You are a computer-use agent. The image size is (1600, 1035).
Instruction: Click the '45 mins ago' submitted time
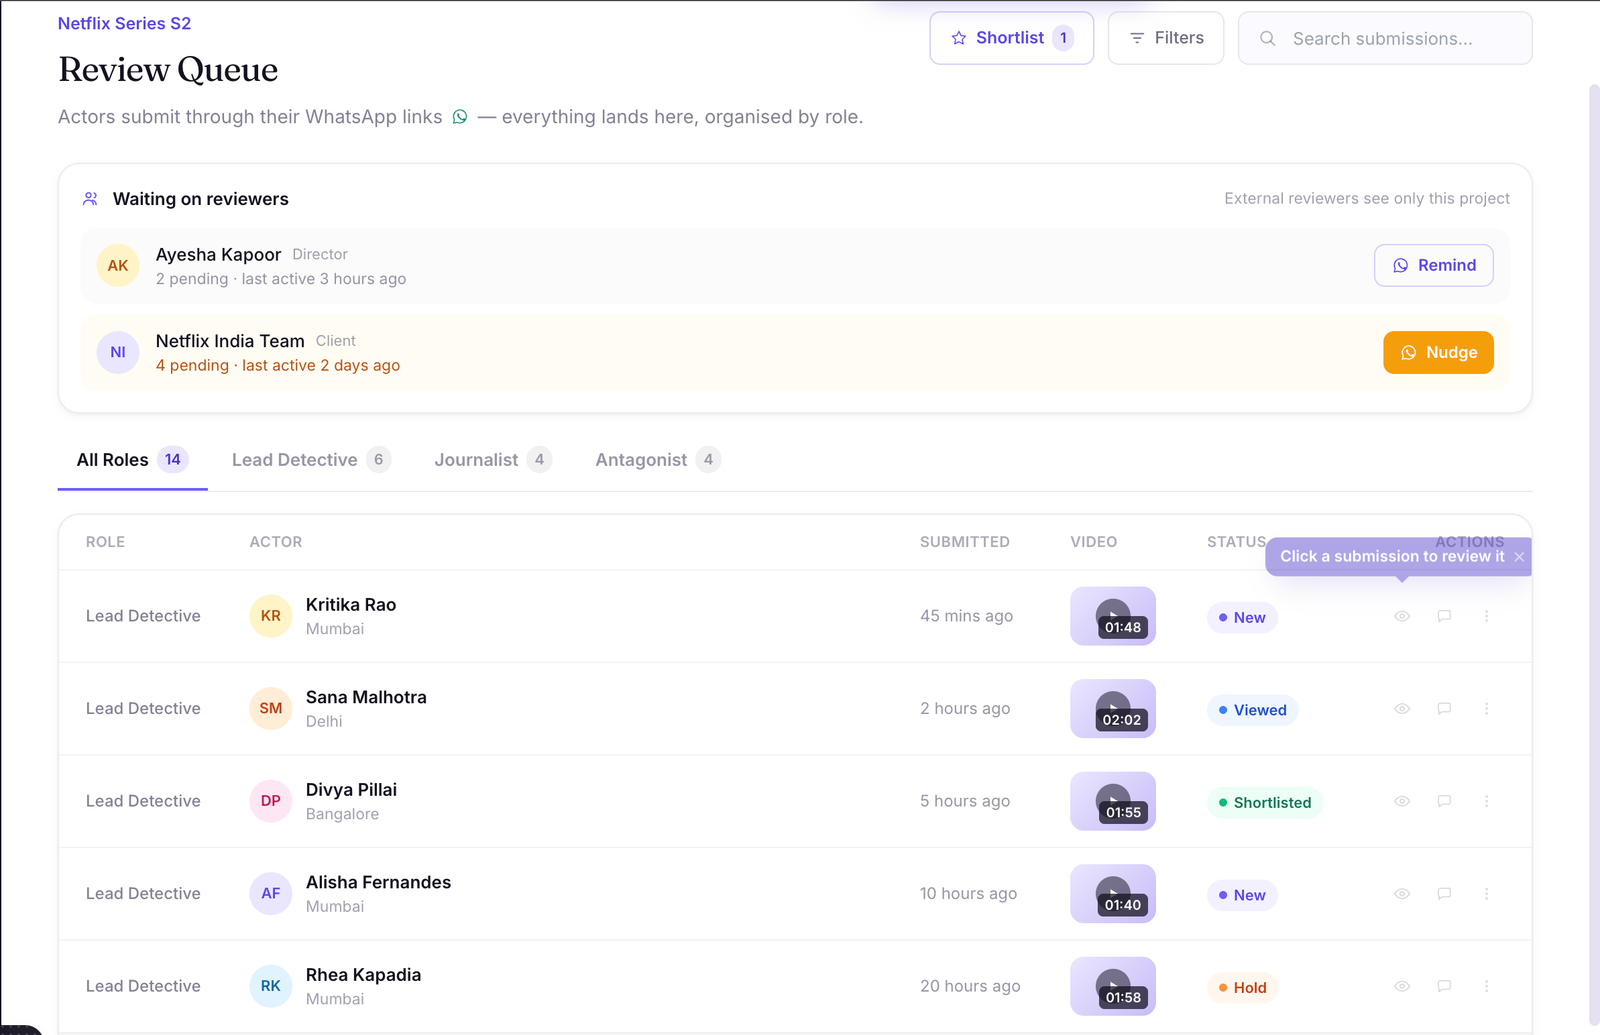tap(966, 616)
